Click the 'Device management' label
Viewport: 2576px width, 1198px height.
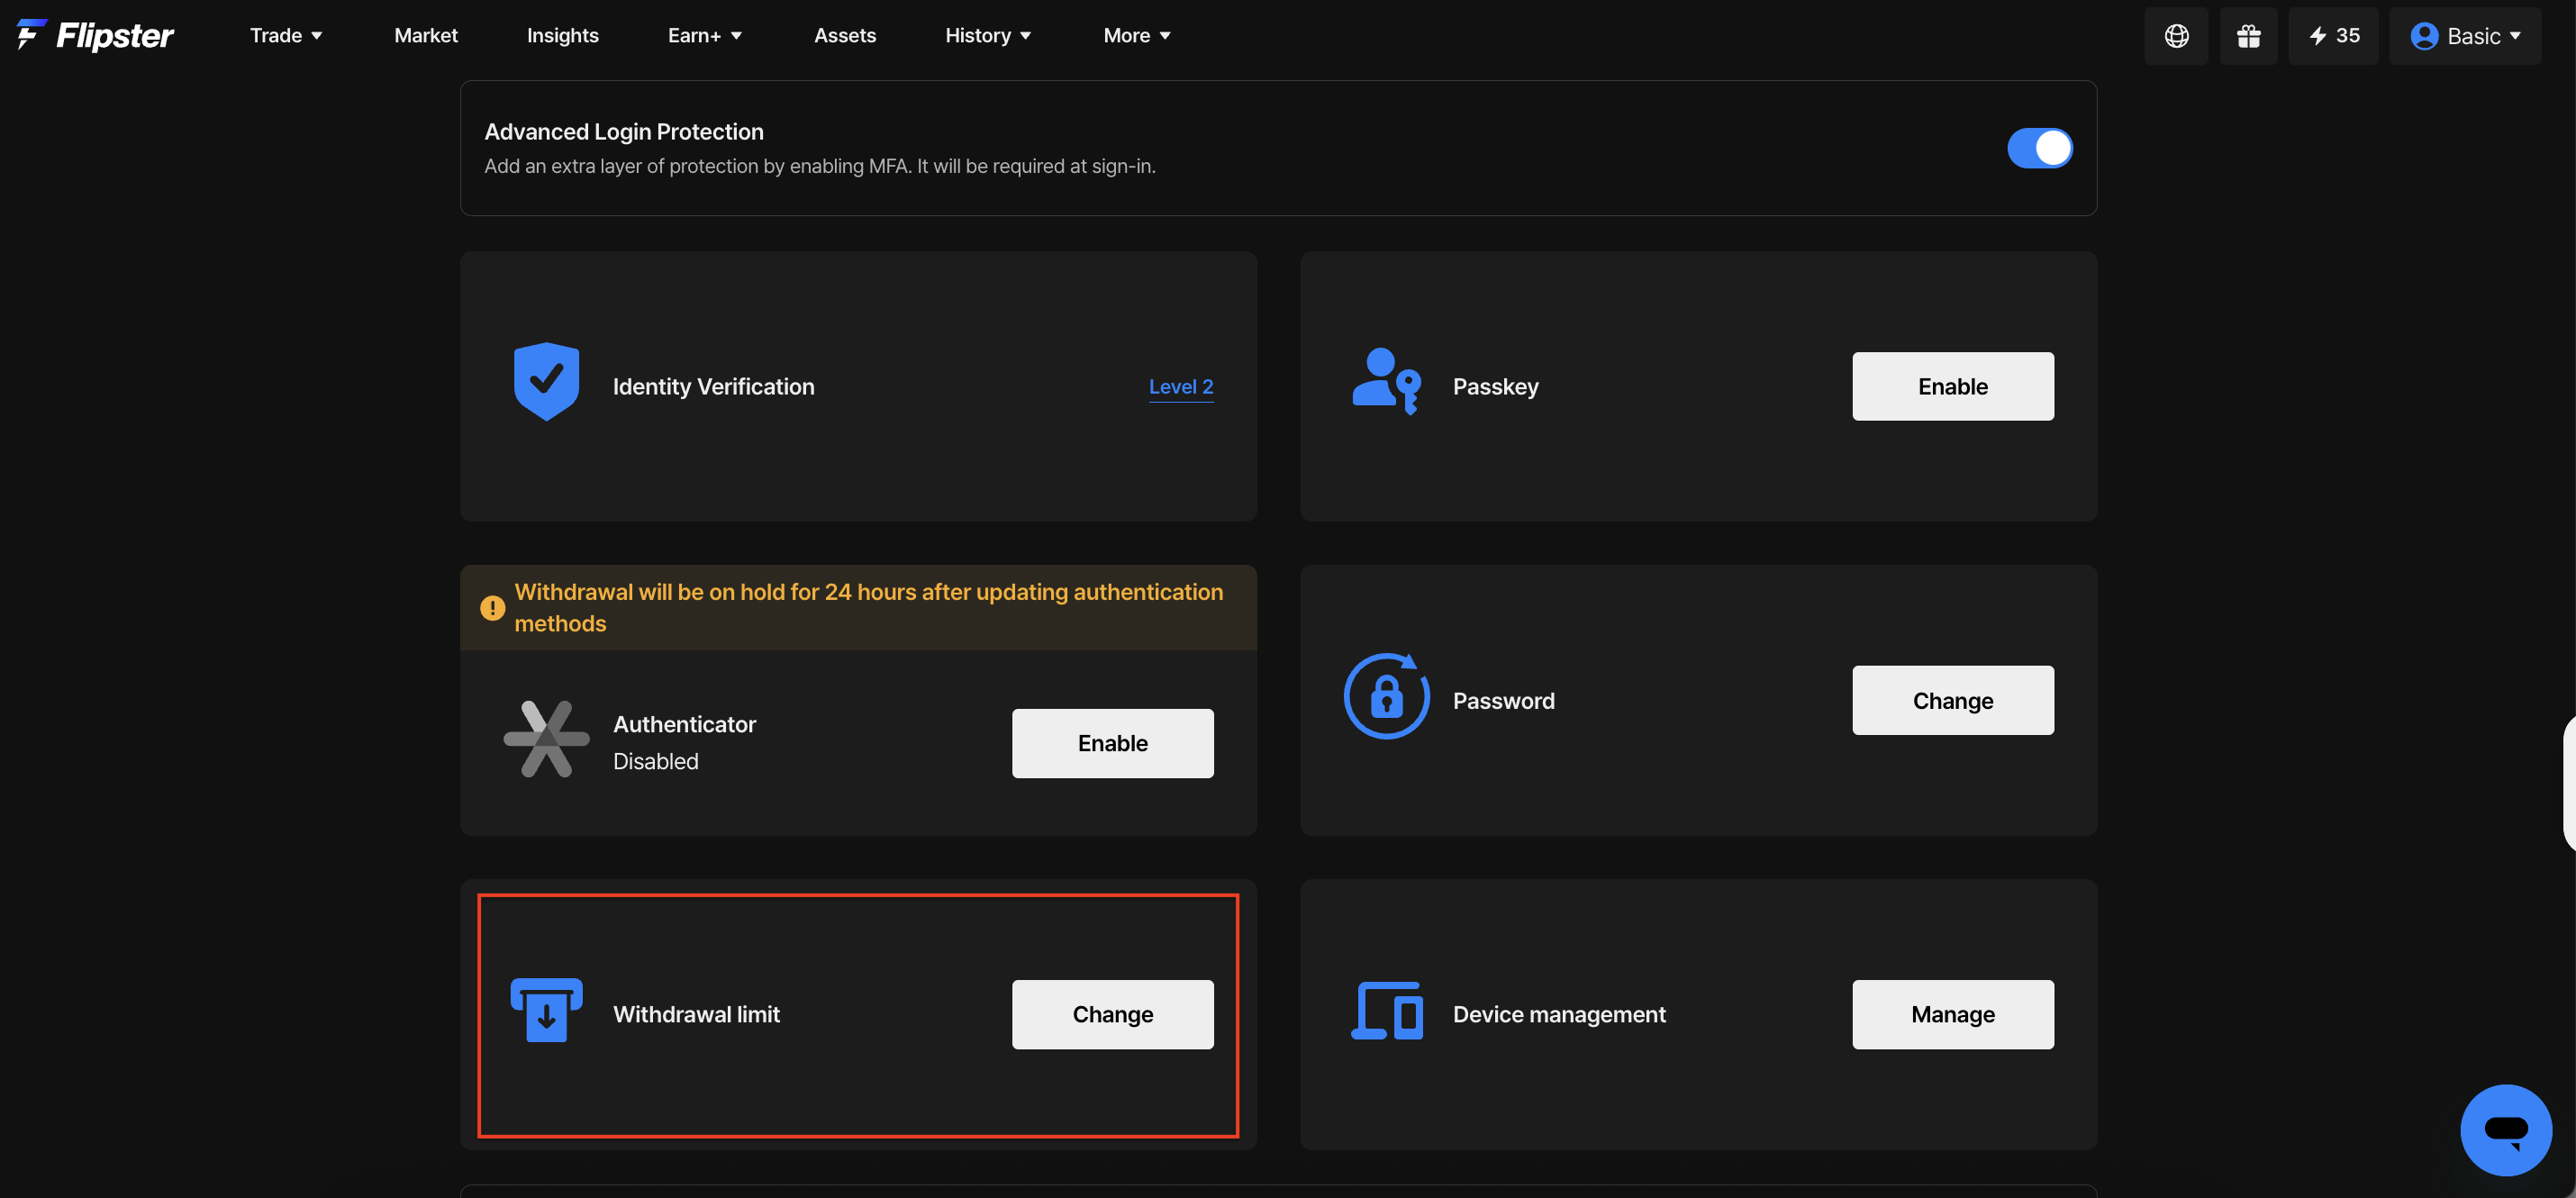coord(1559,1014)
